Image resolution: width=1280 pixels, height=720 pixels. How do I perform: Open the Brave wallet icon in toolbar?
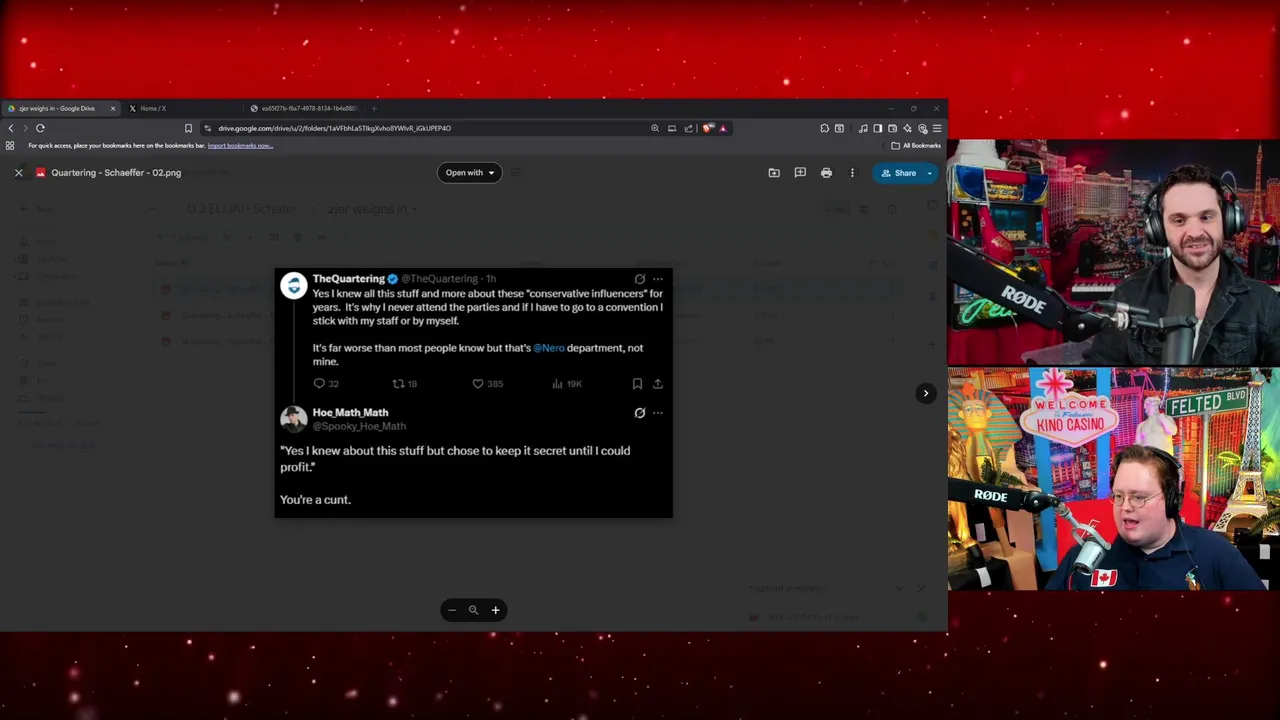[x=892, y=128]
